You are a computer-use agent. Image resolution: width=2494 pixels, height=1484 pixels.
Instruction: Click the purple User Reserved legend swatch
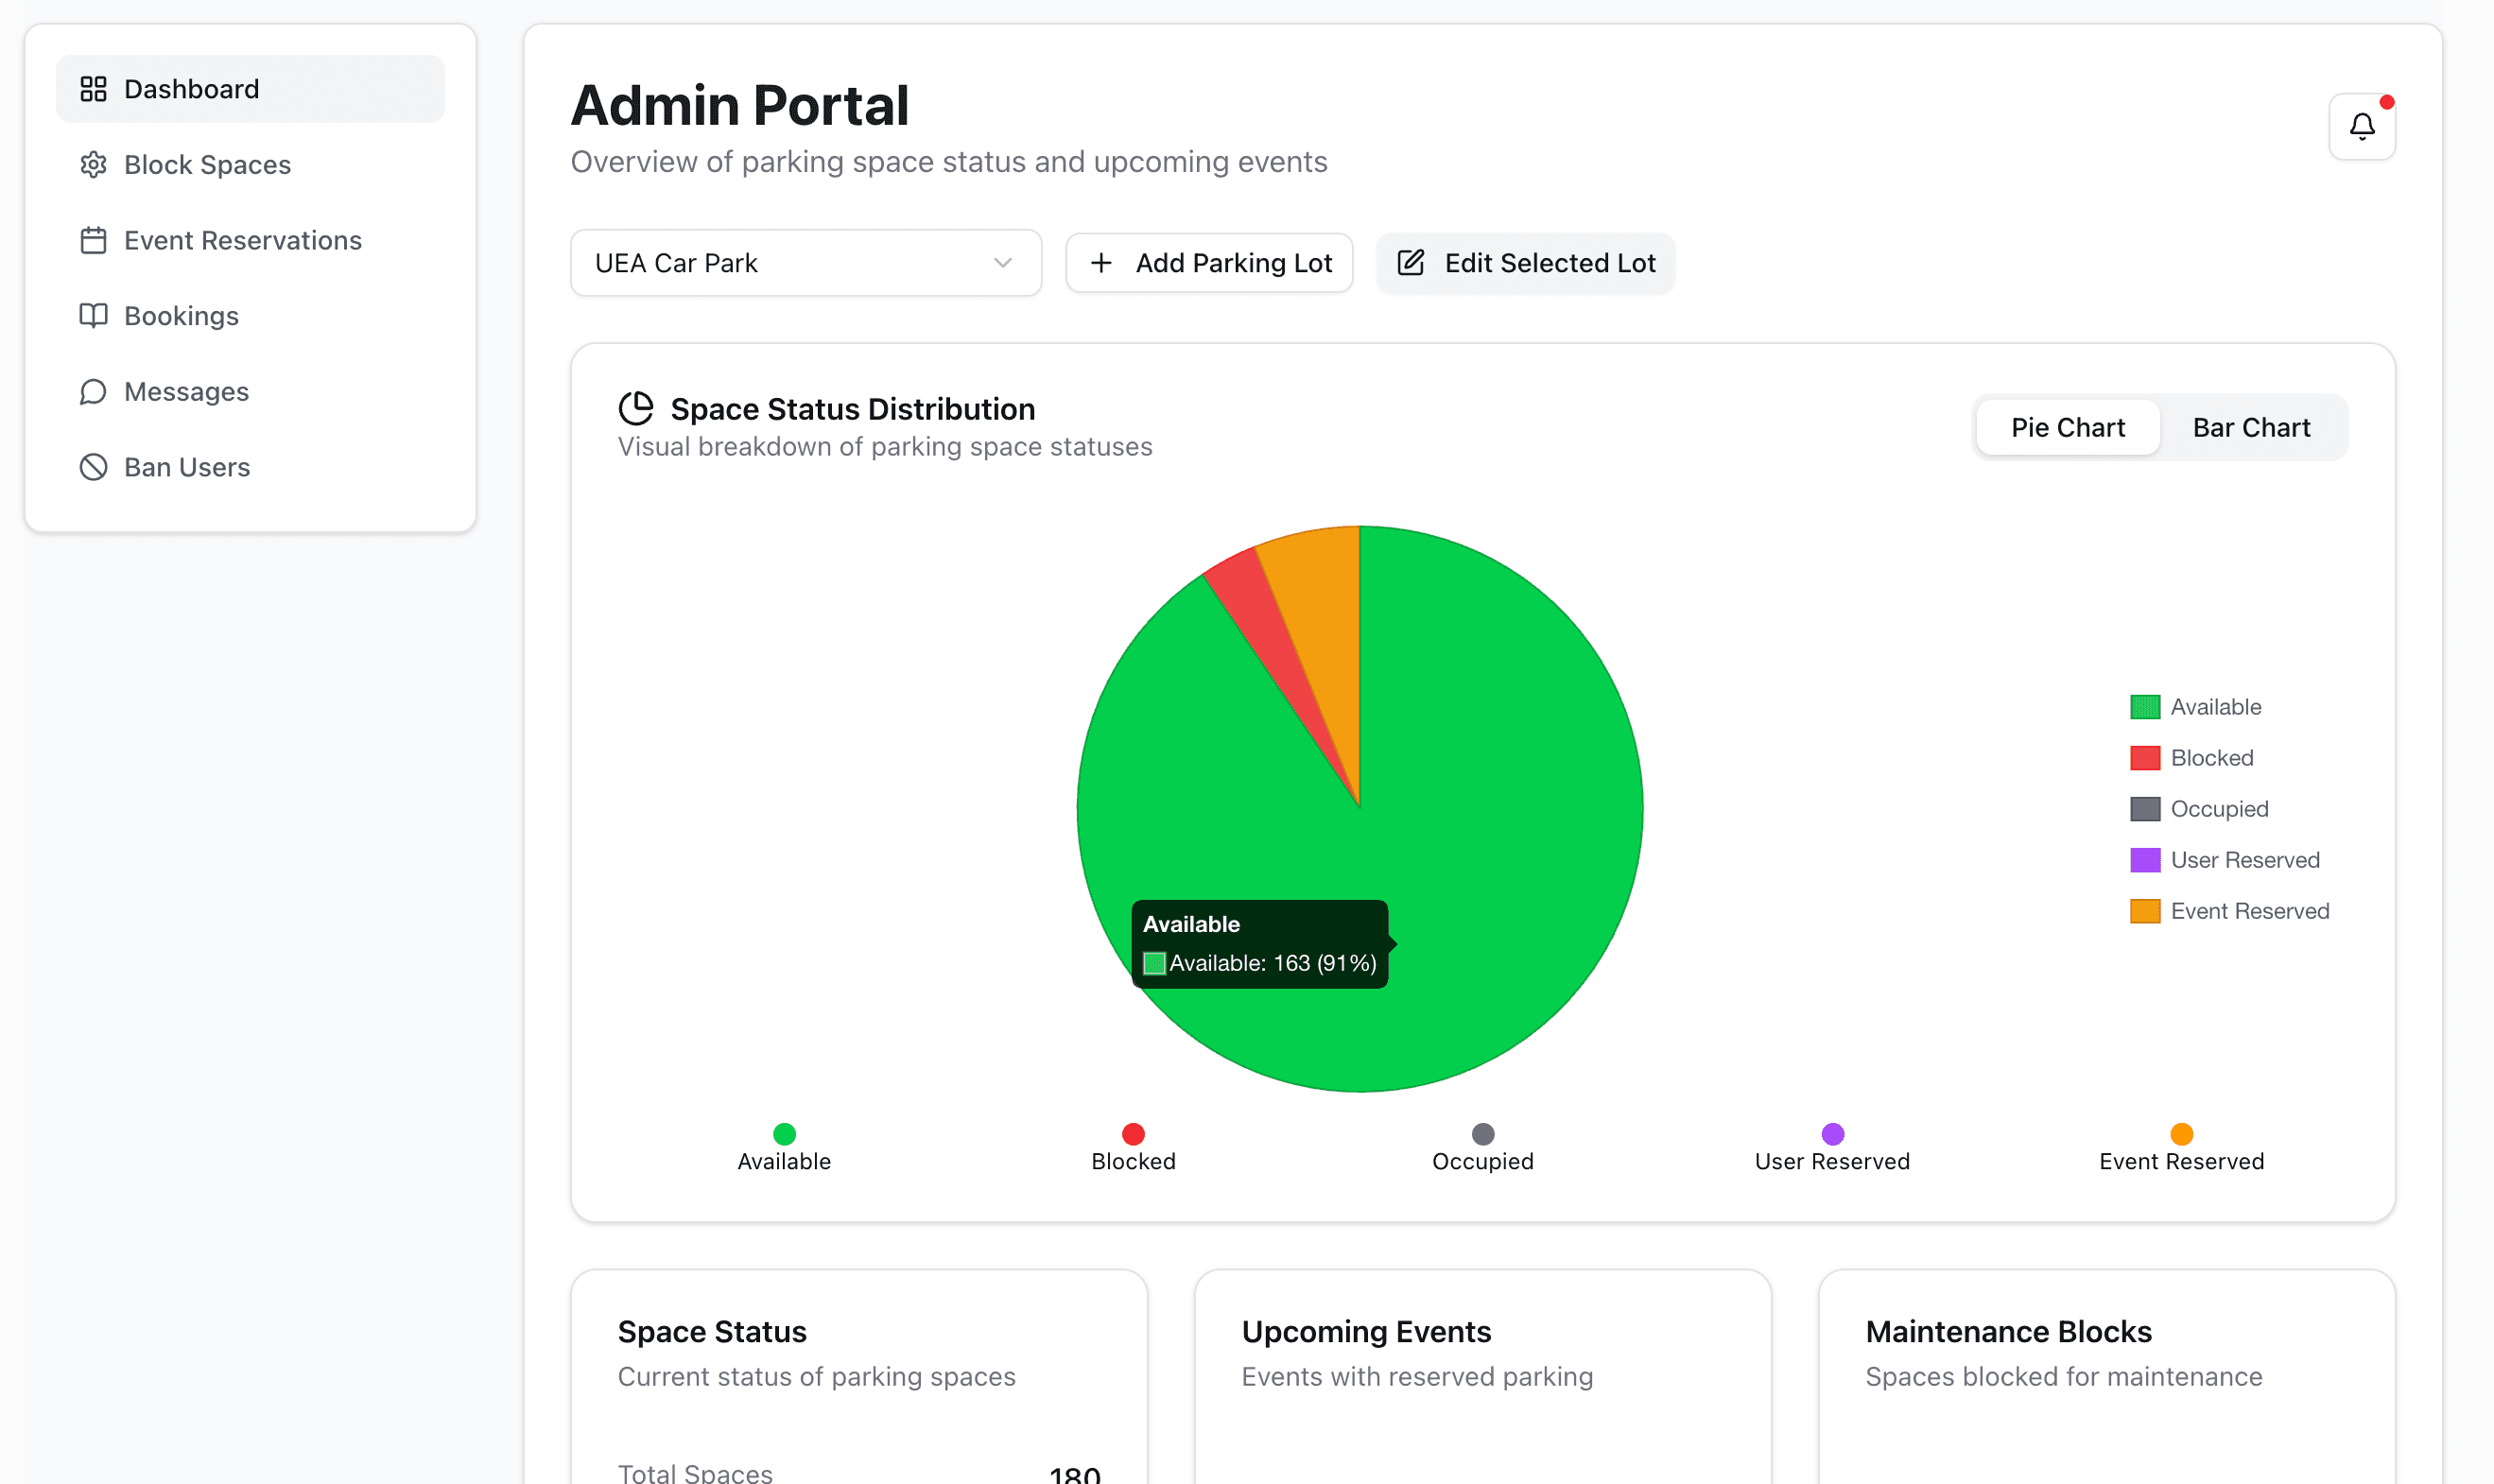[x=2144, y=860]
